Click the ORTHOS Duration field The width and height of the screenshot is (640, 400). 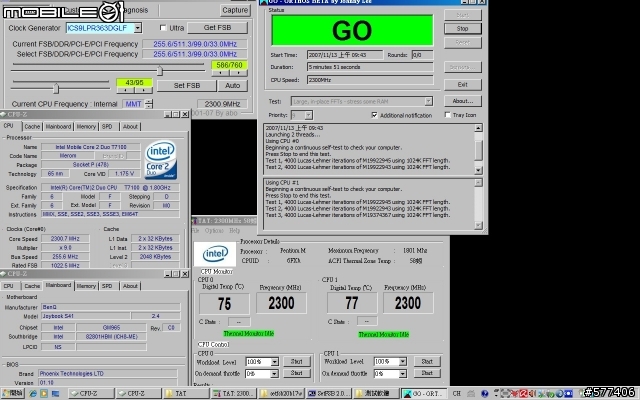click(x=370, y=67)
